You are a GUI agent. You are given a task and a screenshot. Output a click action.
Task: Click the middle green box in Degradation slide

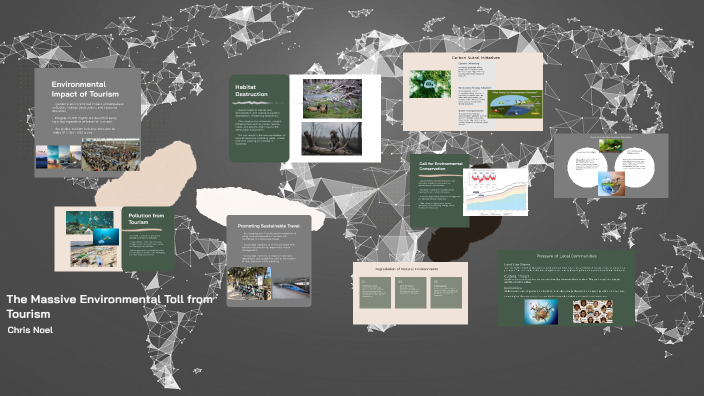pyautogui.click(x=410, y=293)
